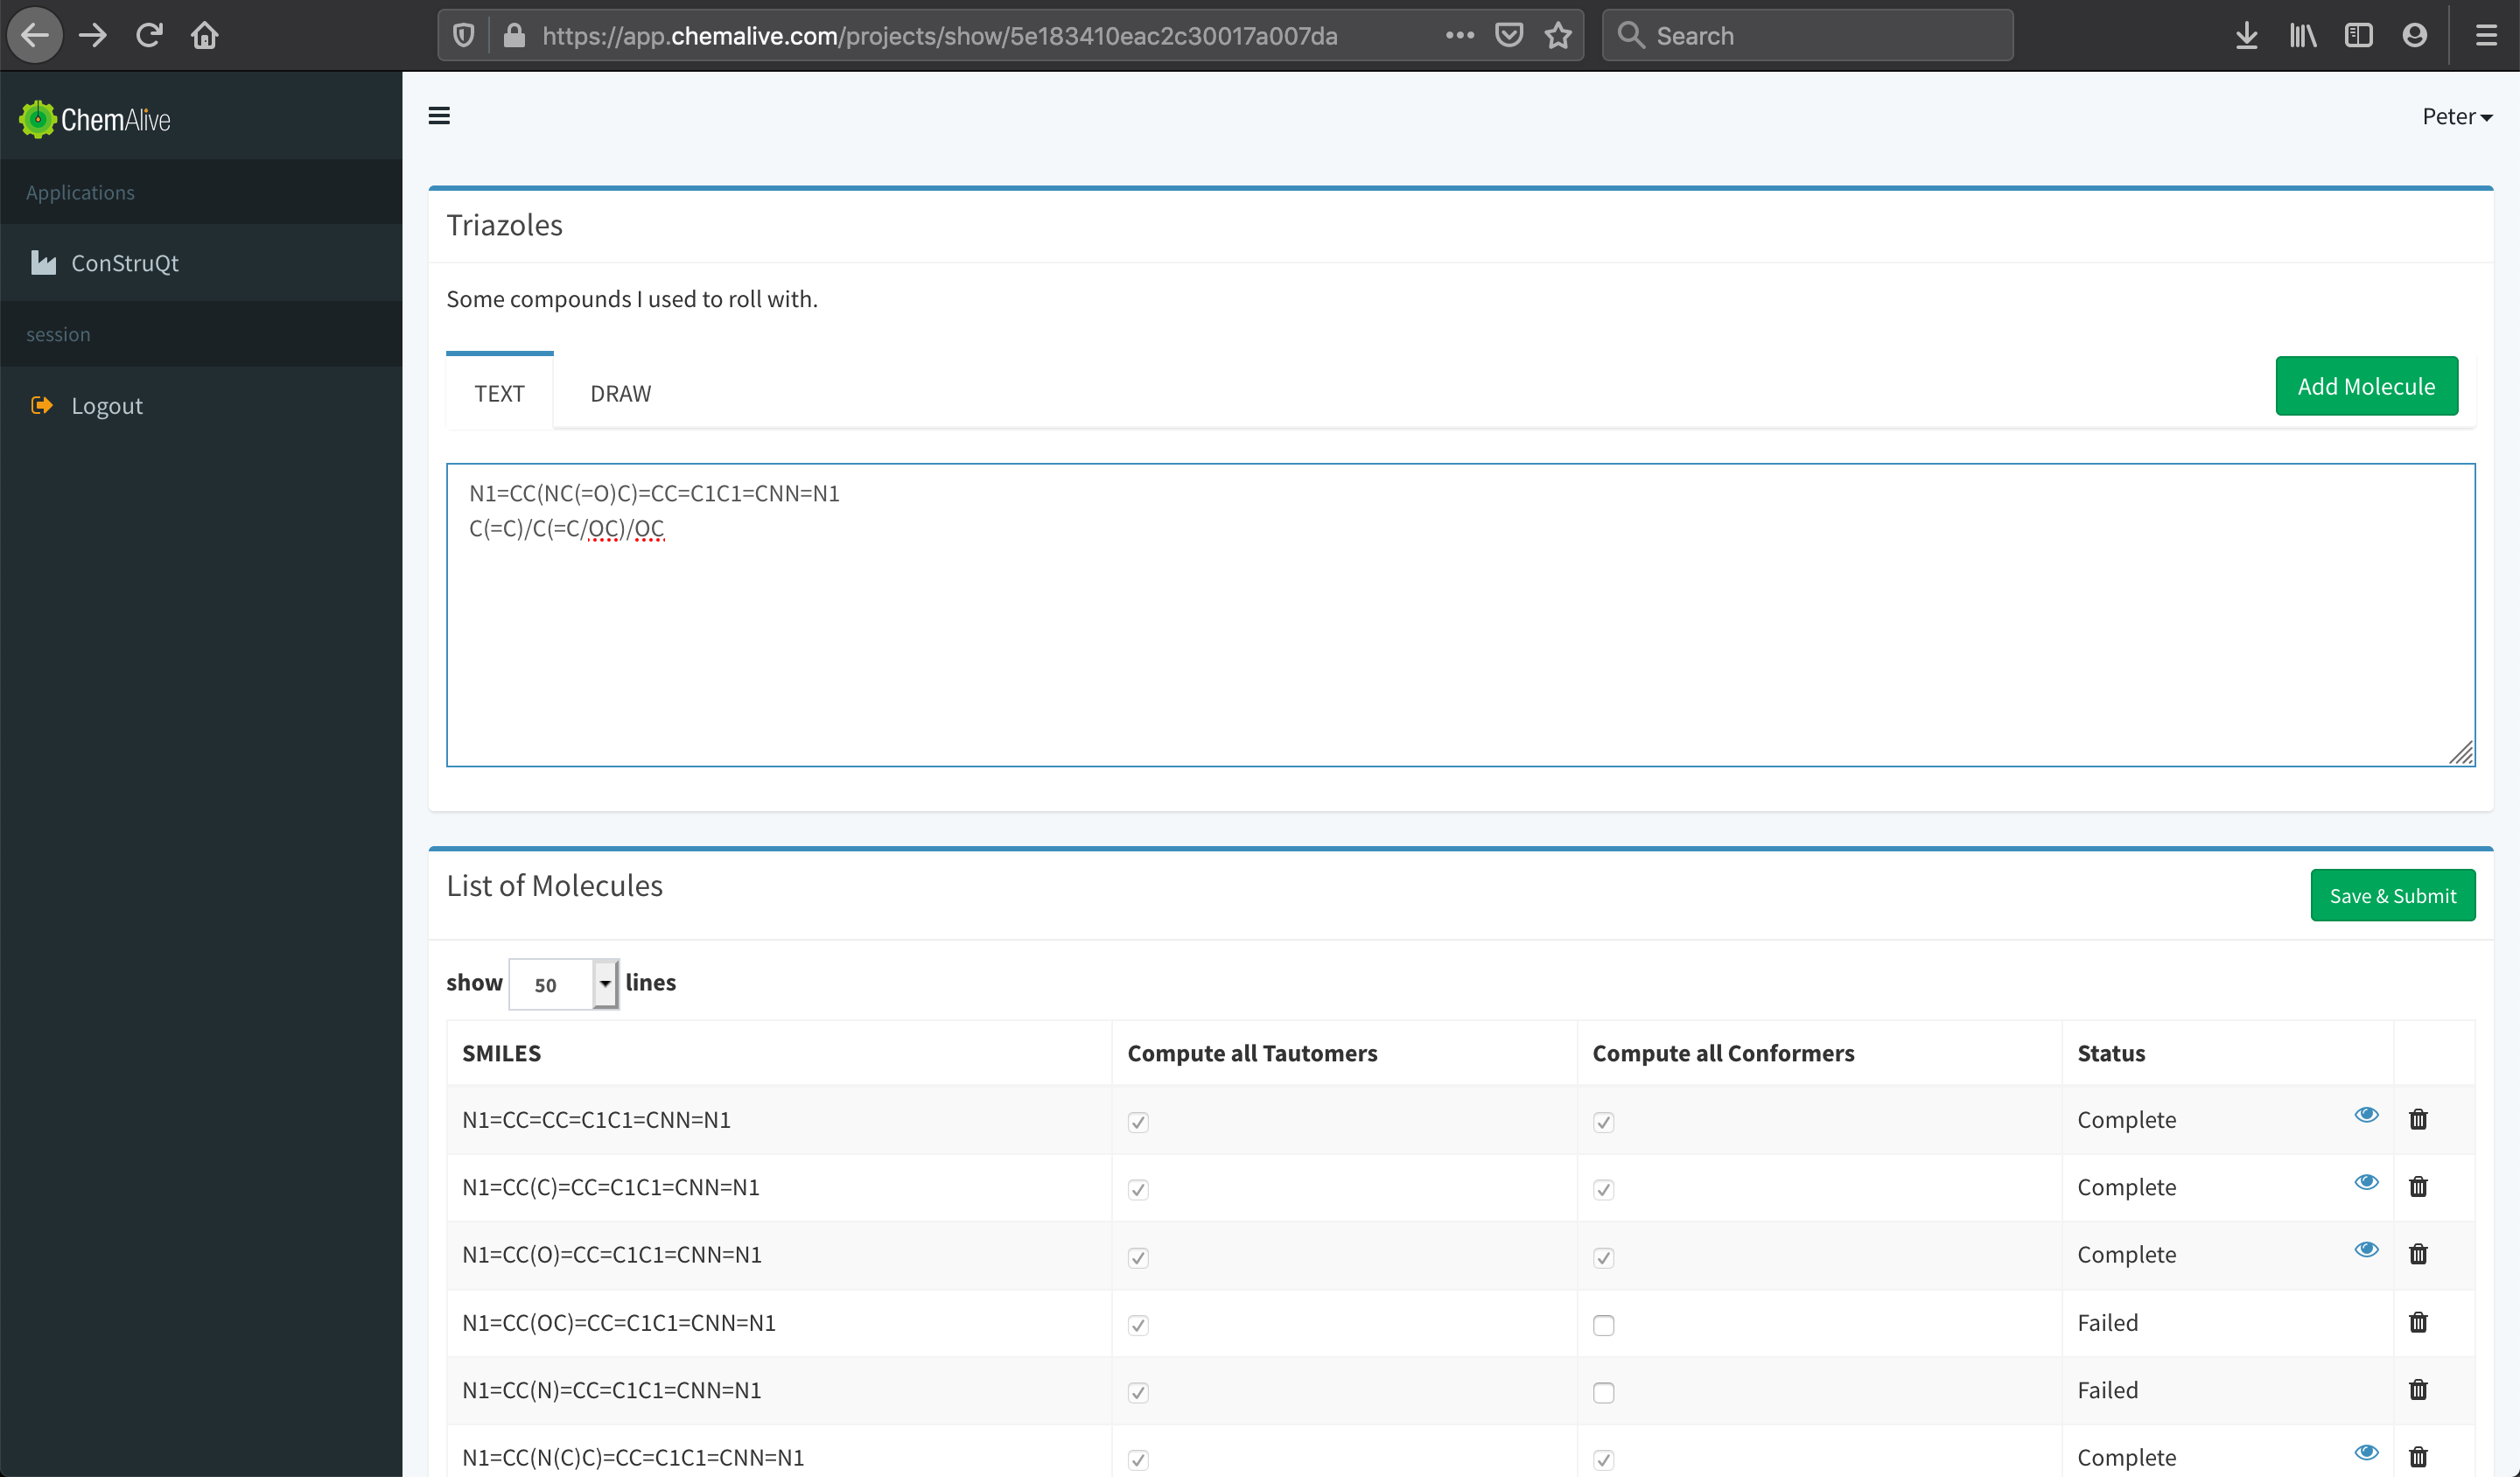This screenshot has width=2520, height=1477.
Task: Open the downloads arrow icon
Action: point(2247,36)
